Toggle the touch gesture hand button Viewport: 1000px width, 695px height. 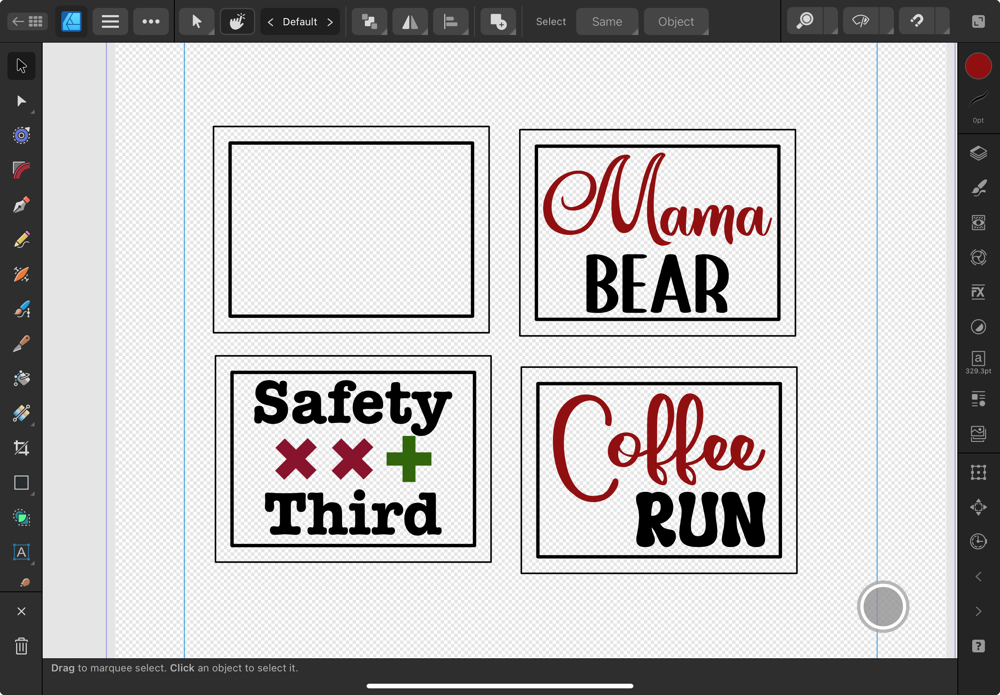(237, 22)
